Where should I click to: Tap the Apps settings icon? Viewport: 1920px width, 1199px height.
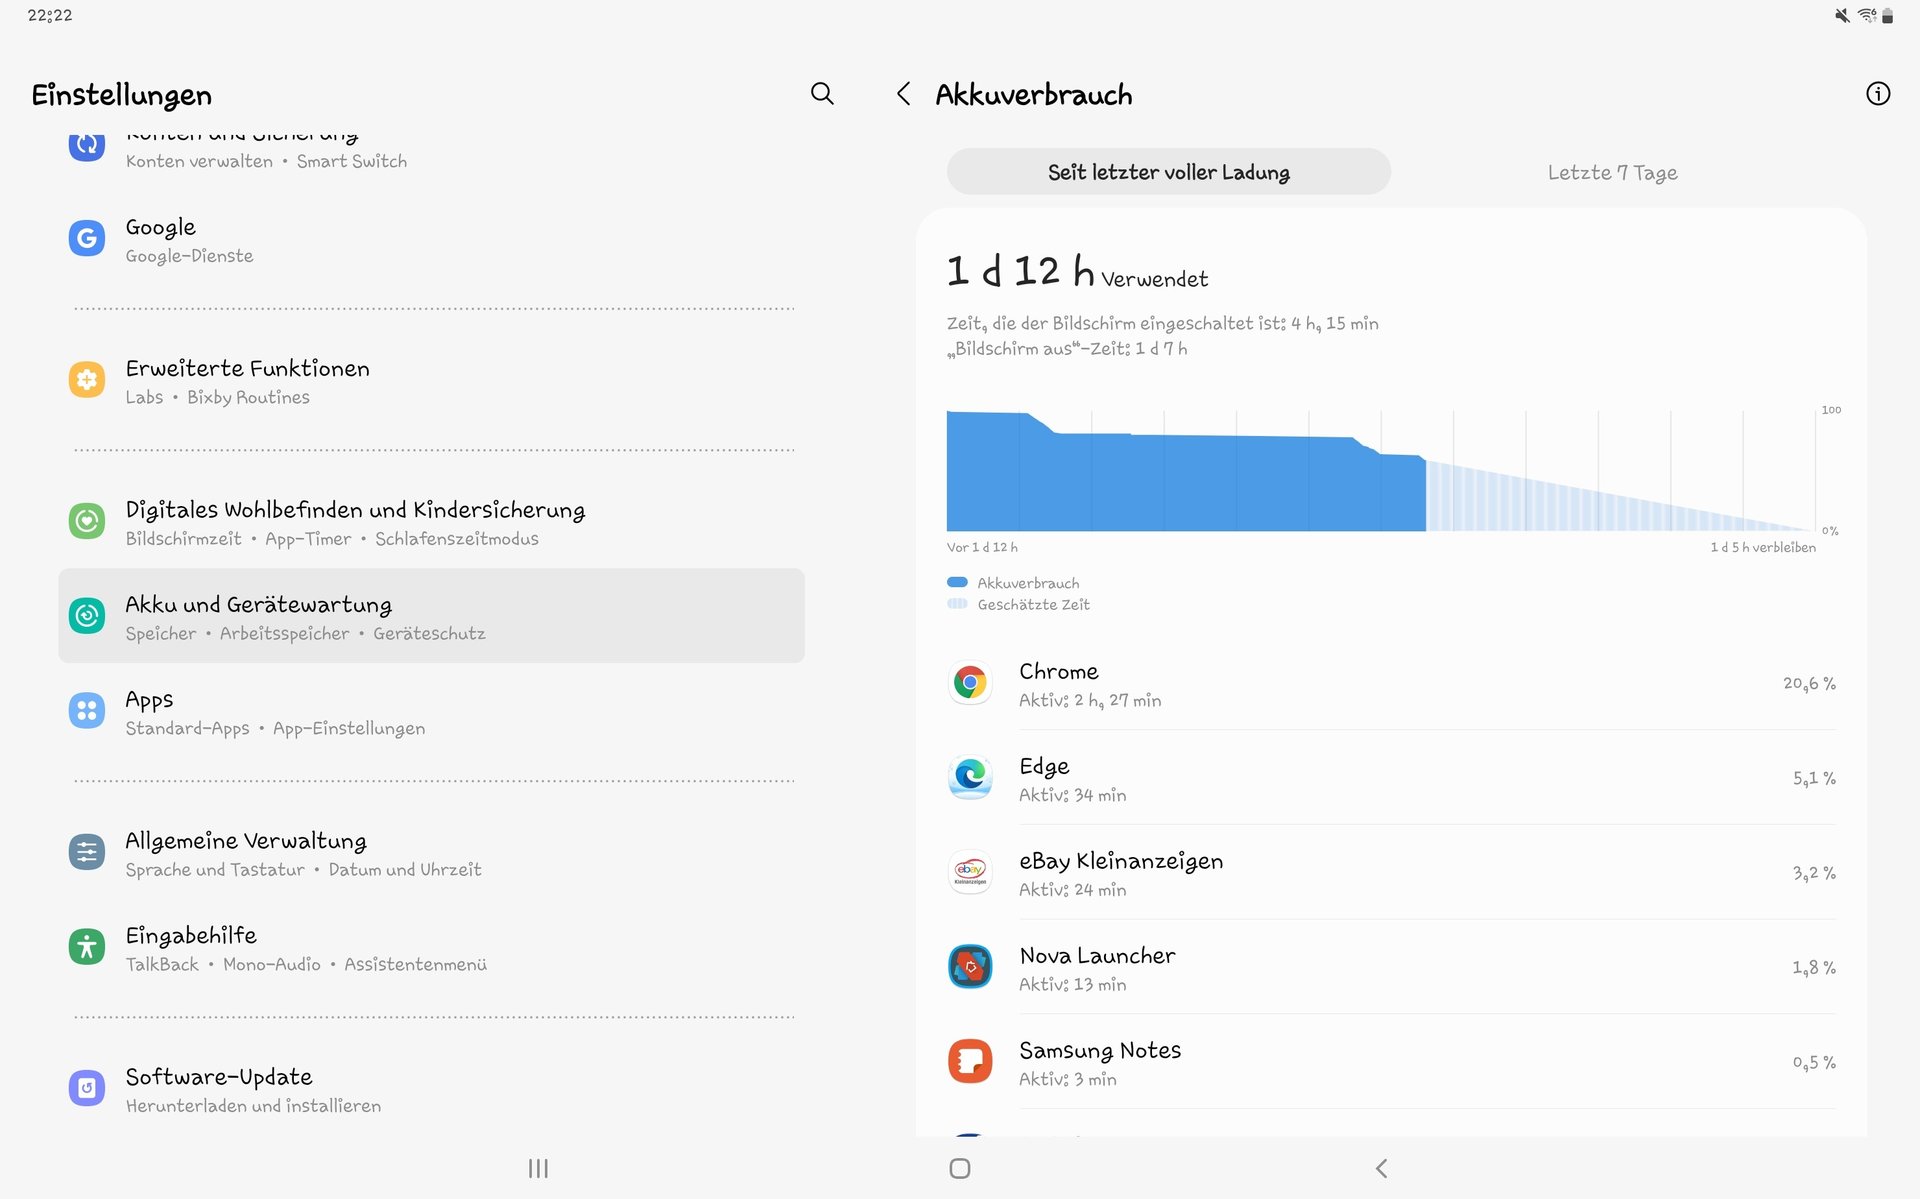(87, 711)
